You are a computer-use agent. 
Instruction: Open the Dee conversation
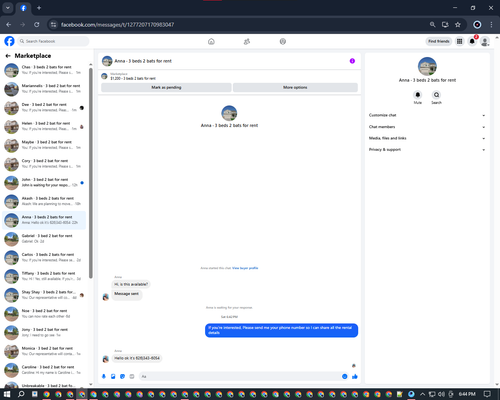click(44, 107)
